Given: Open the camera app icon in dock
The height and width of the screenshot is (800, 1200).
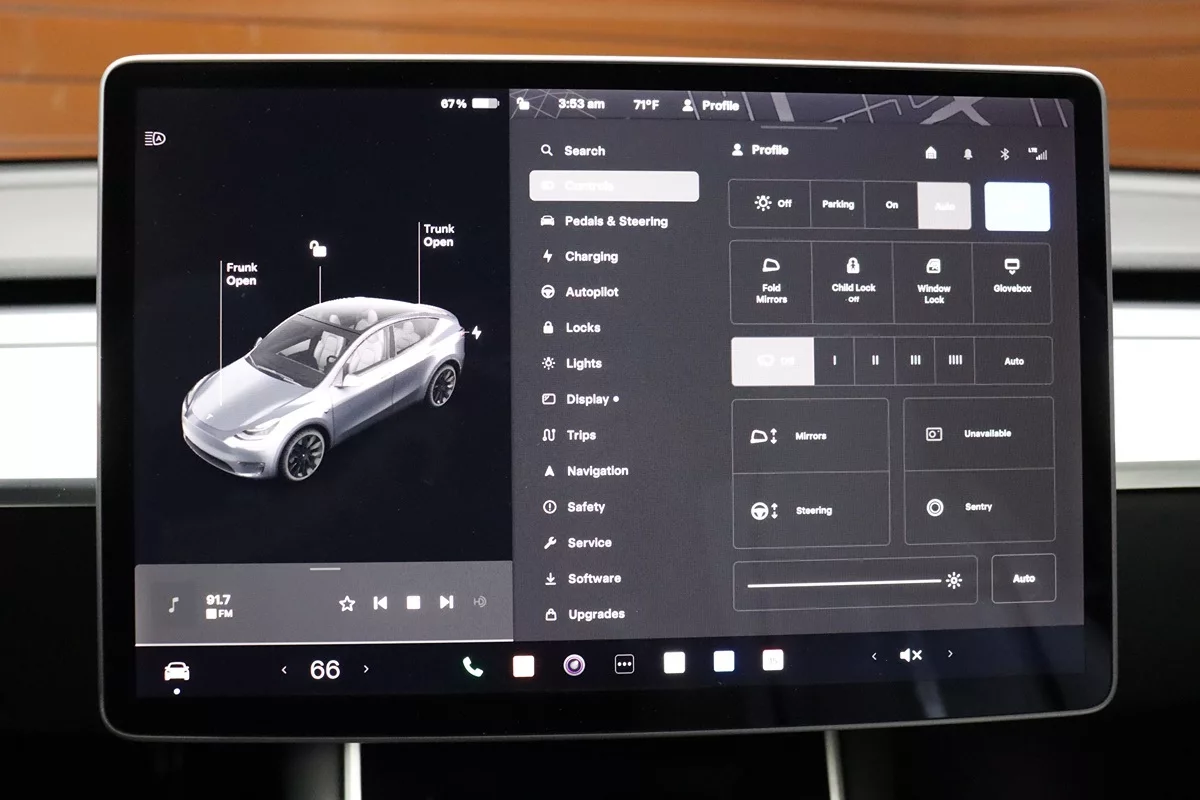Looking at the screenshot, I should (574, 666).
